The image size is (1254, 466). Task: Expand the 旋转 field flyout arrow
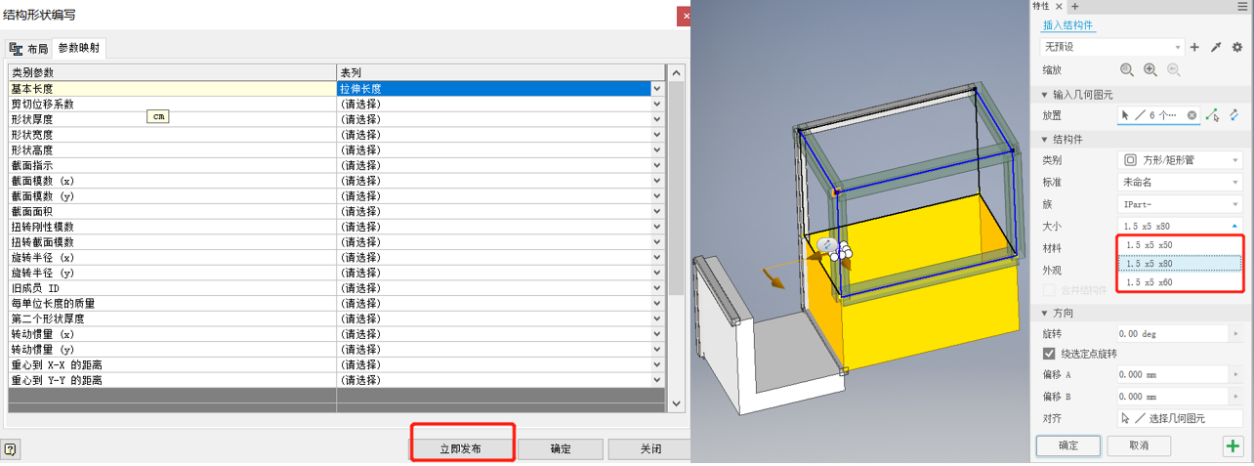coord(1237,333)
